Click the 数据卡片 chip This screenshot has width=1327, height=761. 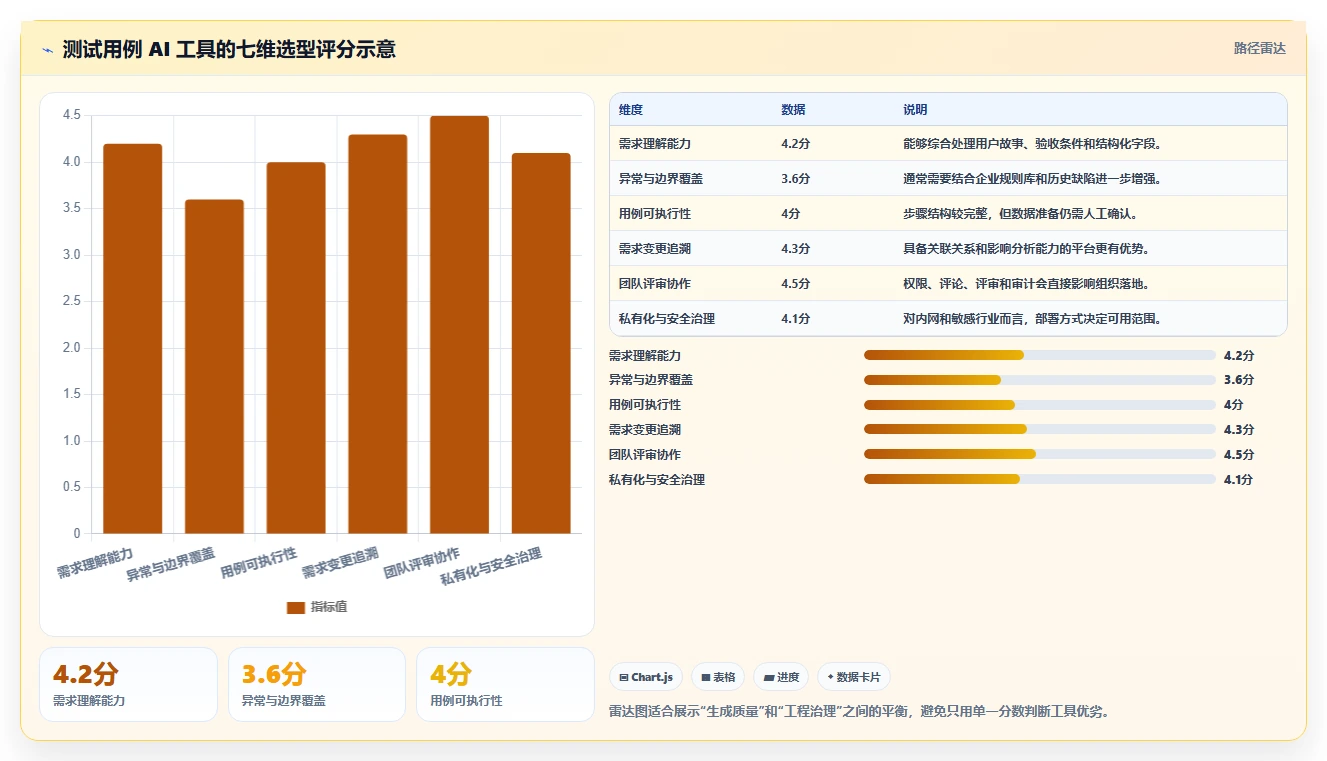click(854, 677)
